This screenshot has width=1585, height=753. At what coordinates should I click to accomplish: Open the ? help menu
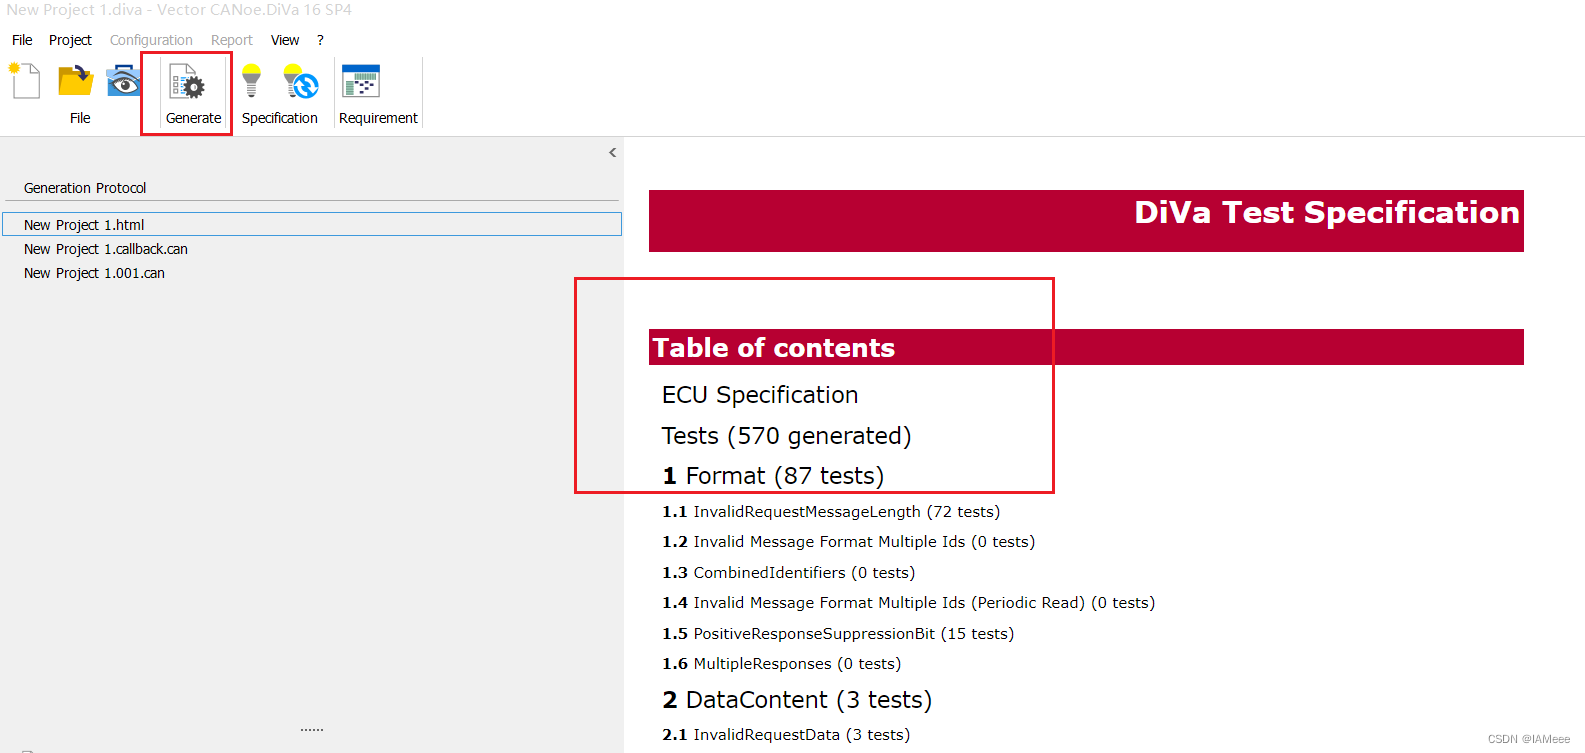coord(320,40)
